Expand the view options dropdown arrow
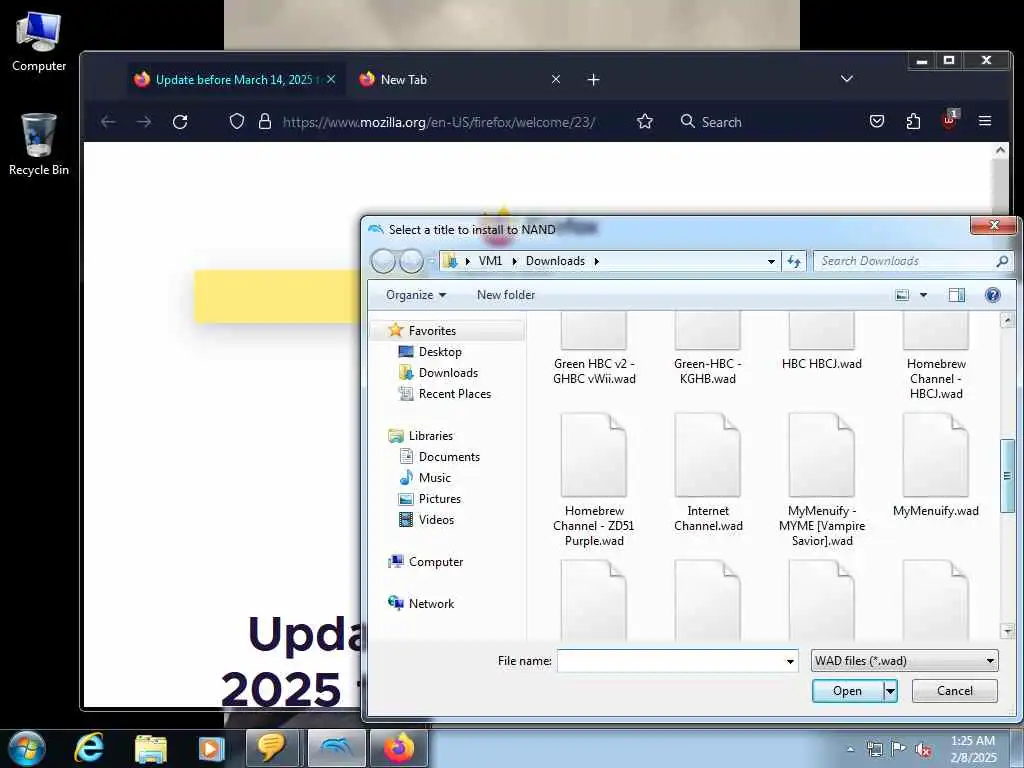Viewport: 1024px width, 768px height. click(923, 295)
